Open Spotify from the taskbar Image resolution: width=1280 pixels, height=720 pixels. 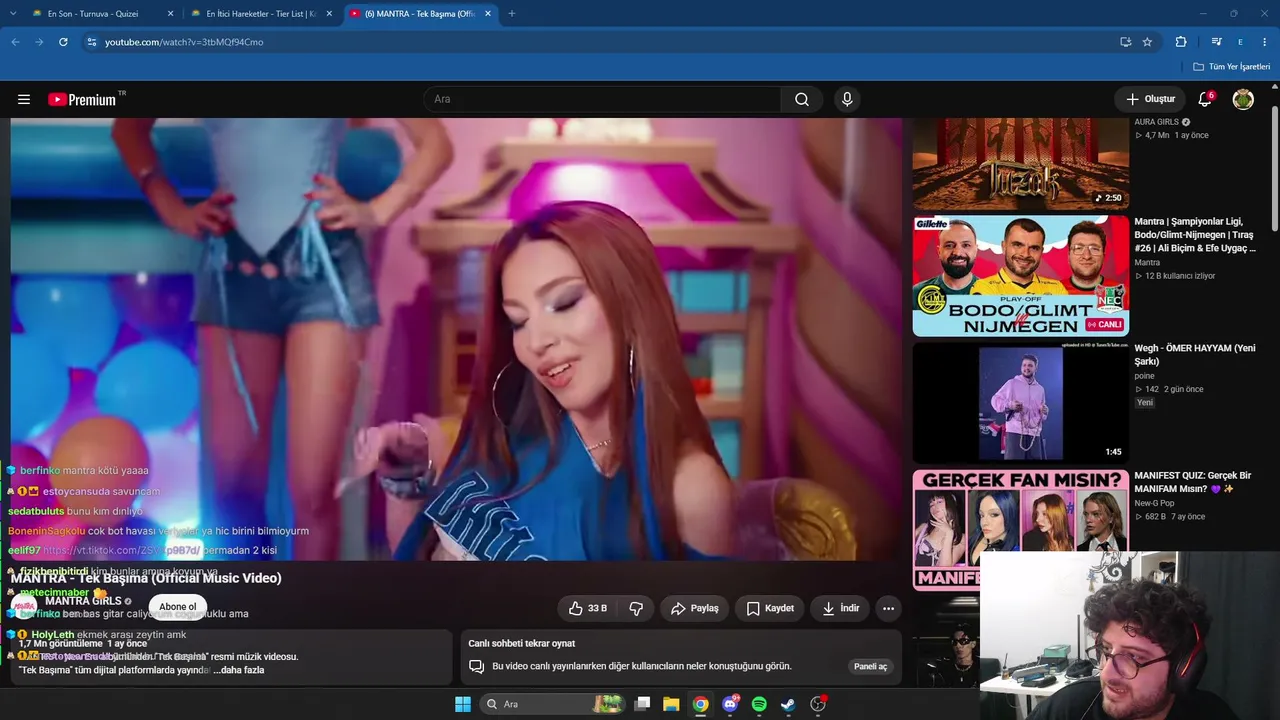click(x=759, y=704)
